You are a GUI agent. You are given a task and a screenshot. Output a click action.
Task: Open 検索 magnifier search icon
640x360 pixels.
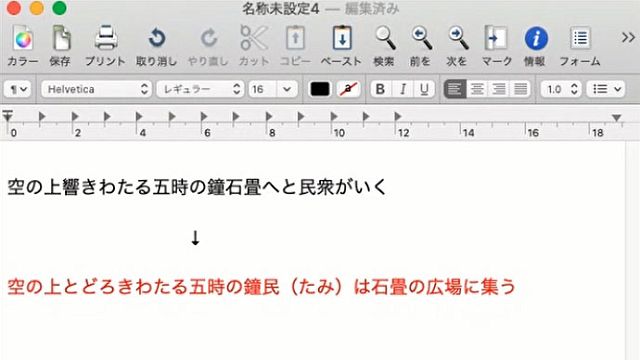click(x=384, y=38)
